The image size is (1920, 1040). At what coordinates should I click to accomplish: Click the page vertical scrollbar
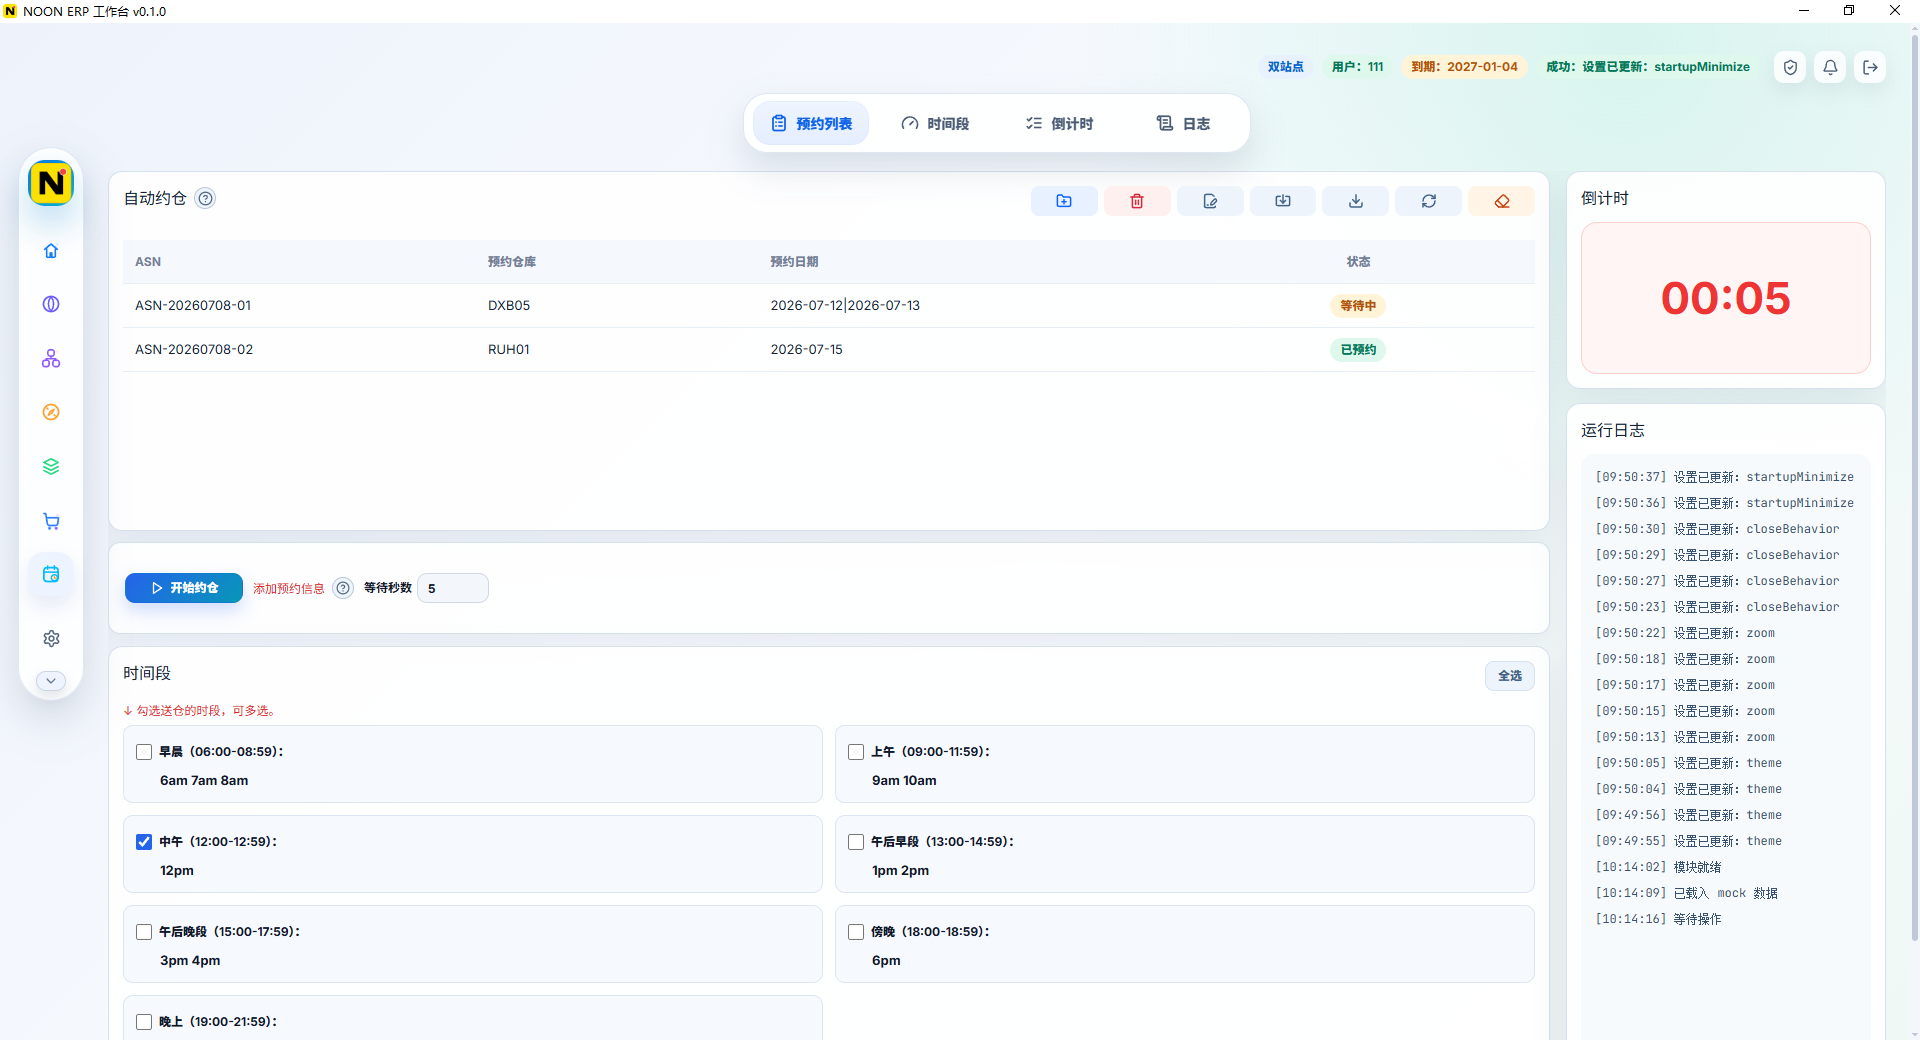pyautogui.click(x=1914, y=490)
